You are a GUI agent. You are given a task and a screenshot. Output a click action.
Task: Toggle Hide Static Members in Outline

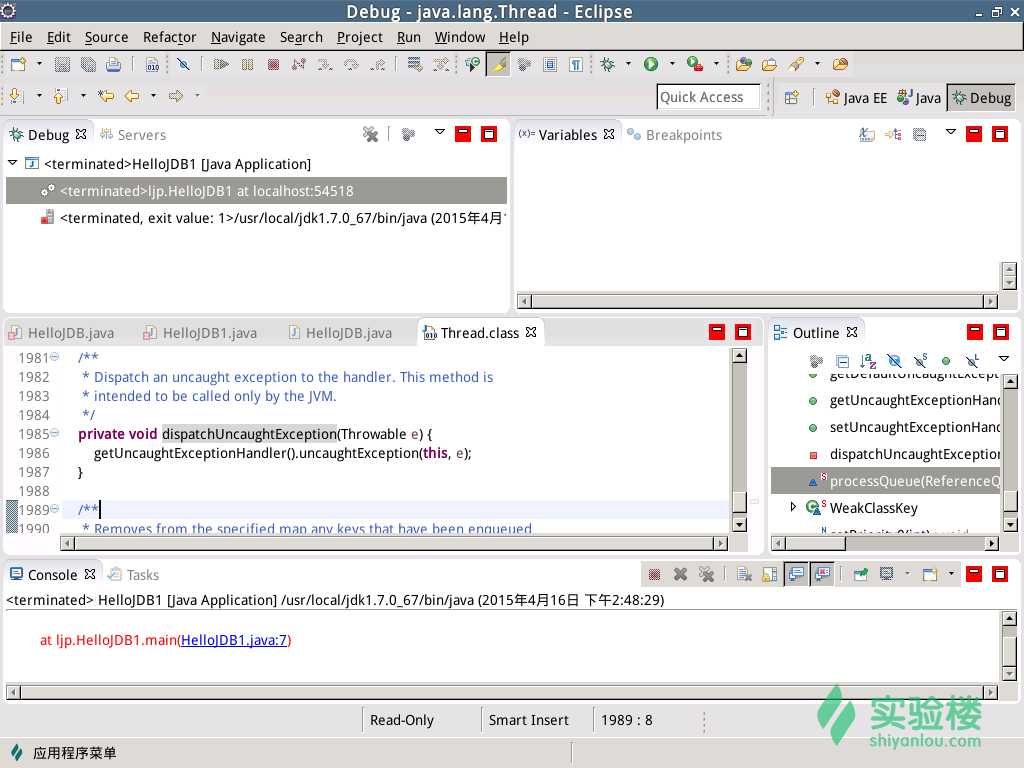click(920, 361)
